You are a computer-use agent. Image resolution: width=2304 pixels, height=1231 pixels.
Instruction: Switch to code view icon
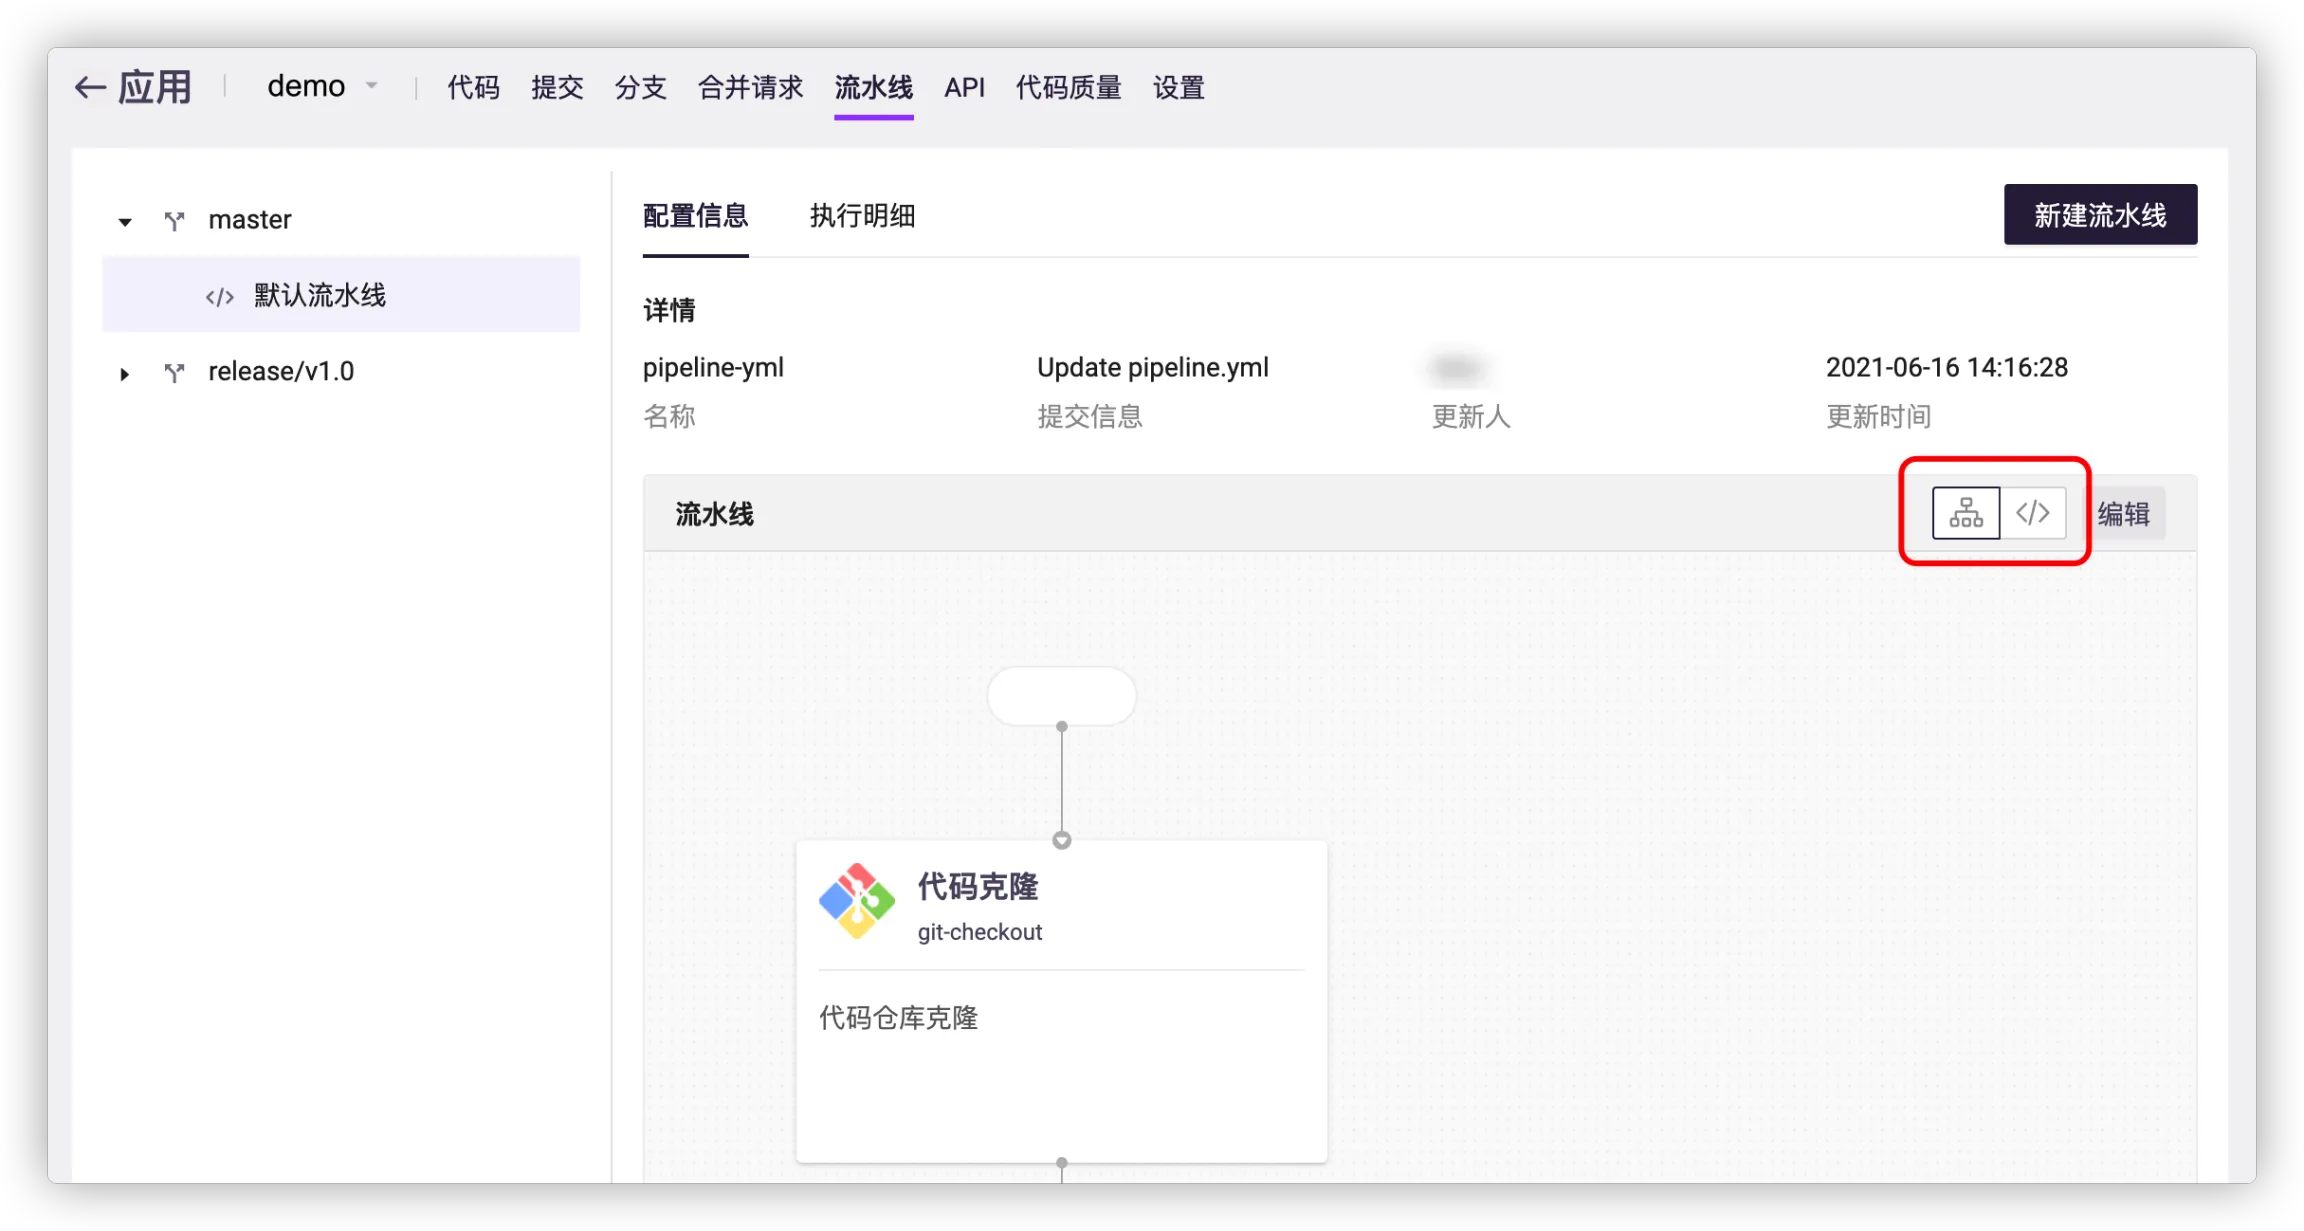click(x=2033, y=513)
